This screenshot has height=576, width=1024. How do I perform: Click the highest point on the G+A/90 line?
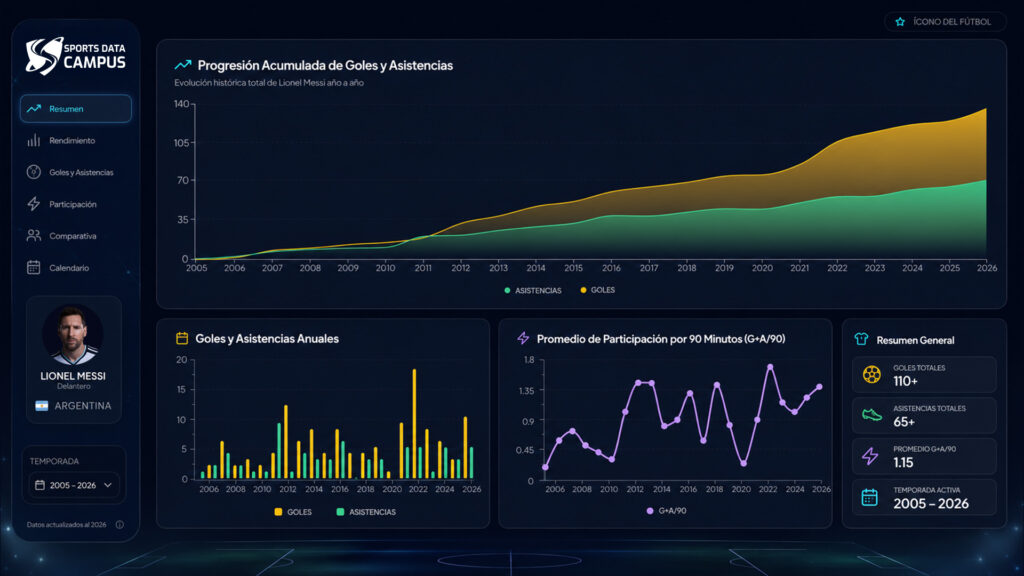[770, 367]
